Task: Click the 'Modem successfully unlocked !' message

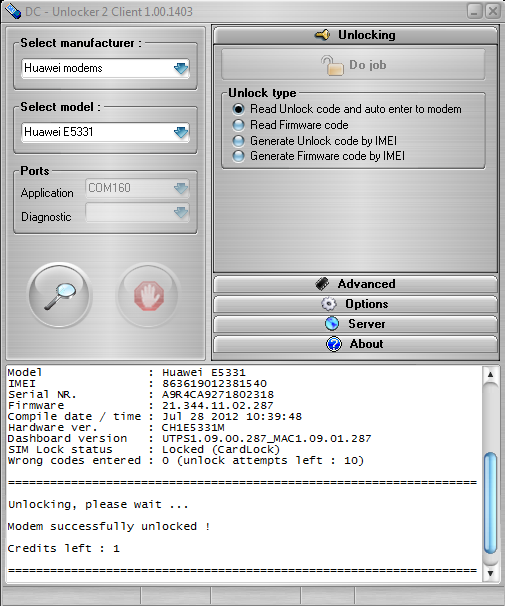Action: click(x=109, y=526)
